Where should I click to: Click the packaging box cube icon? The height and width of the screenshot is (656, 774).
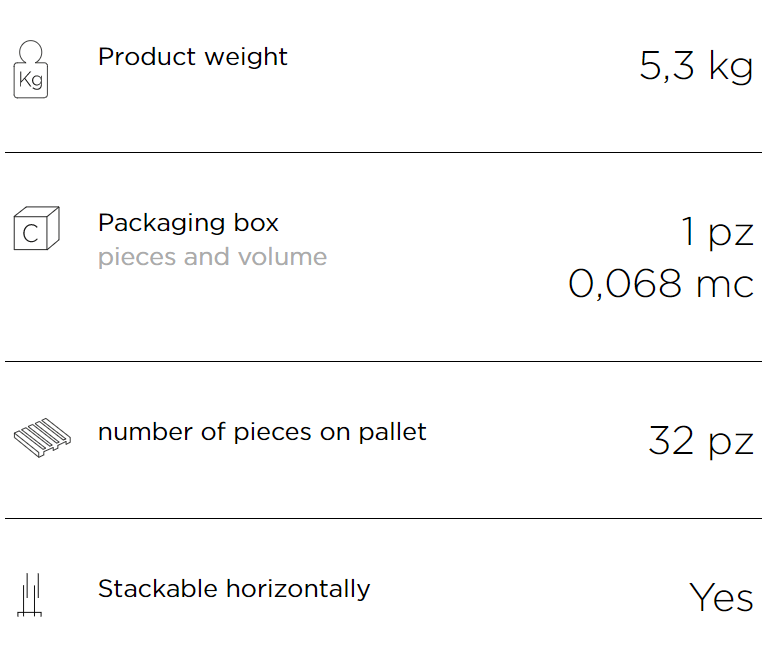coord(37,228)
